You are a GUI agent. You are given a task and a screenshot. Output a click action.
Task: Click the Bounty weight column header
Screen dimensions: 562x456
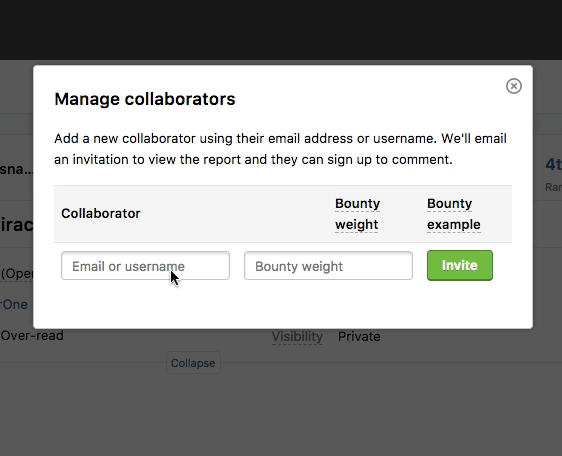coord(357,214)
